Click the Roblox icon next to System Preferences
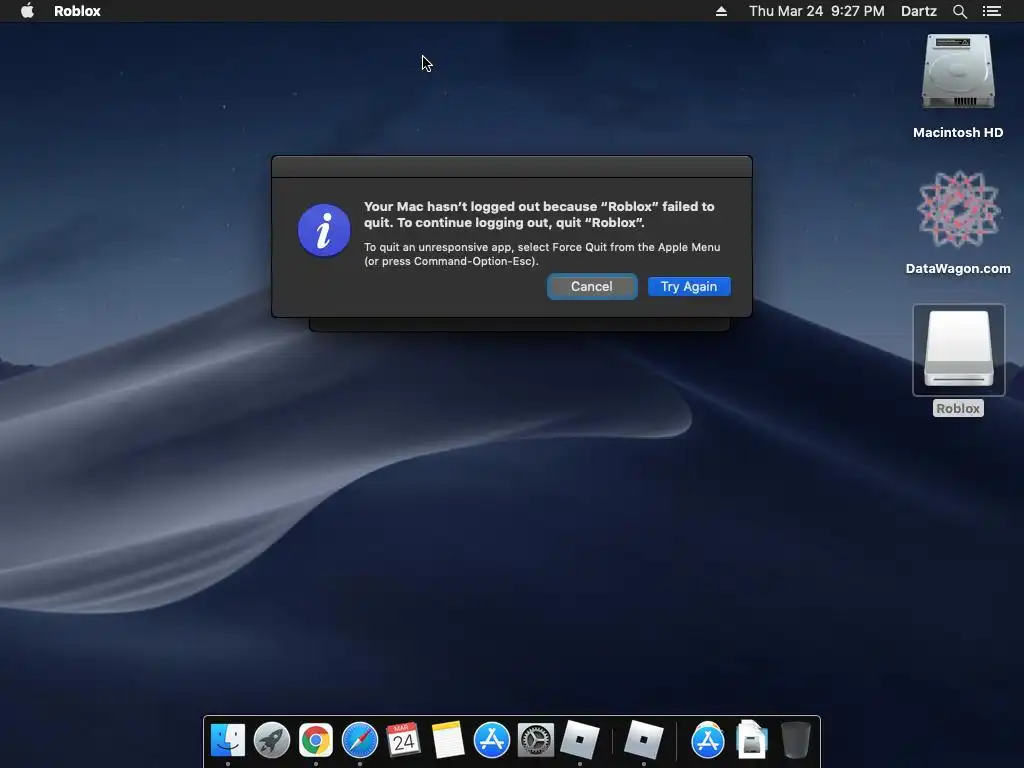 [x=580, y=740]
